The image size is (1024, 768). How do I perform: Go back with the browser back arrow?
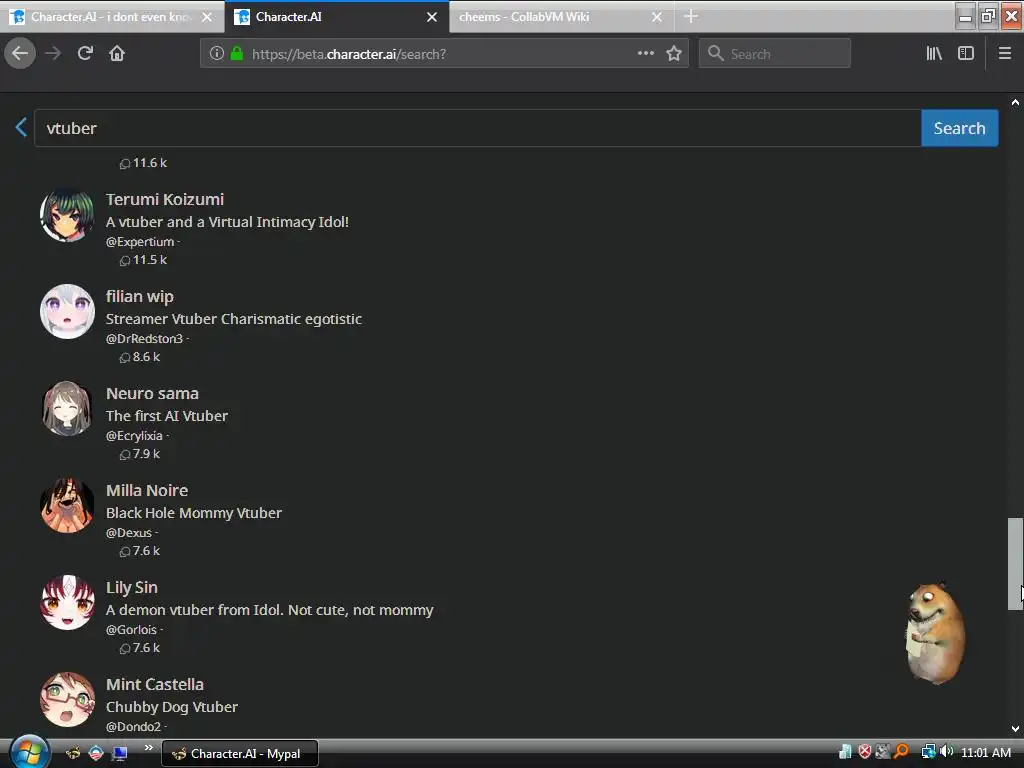20,53
